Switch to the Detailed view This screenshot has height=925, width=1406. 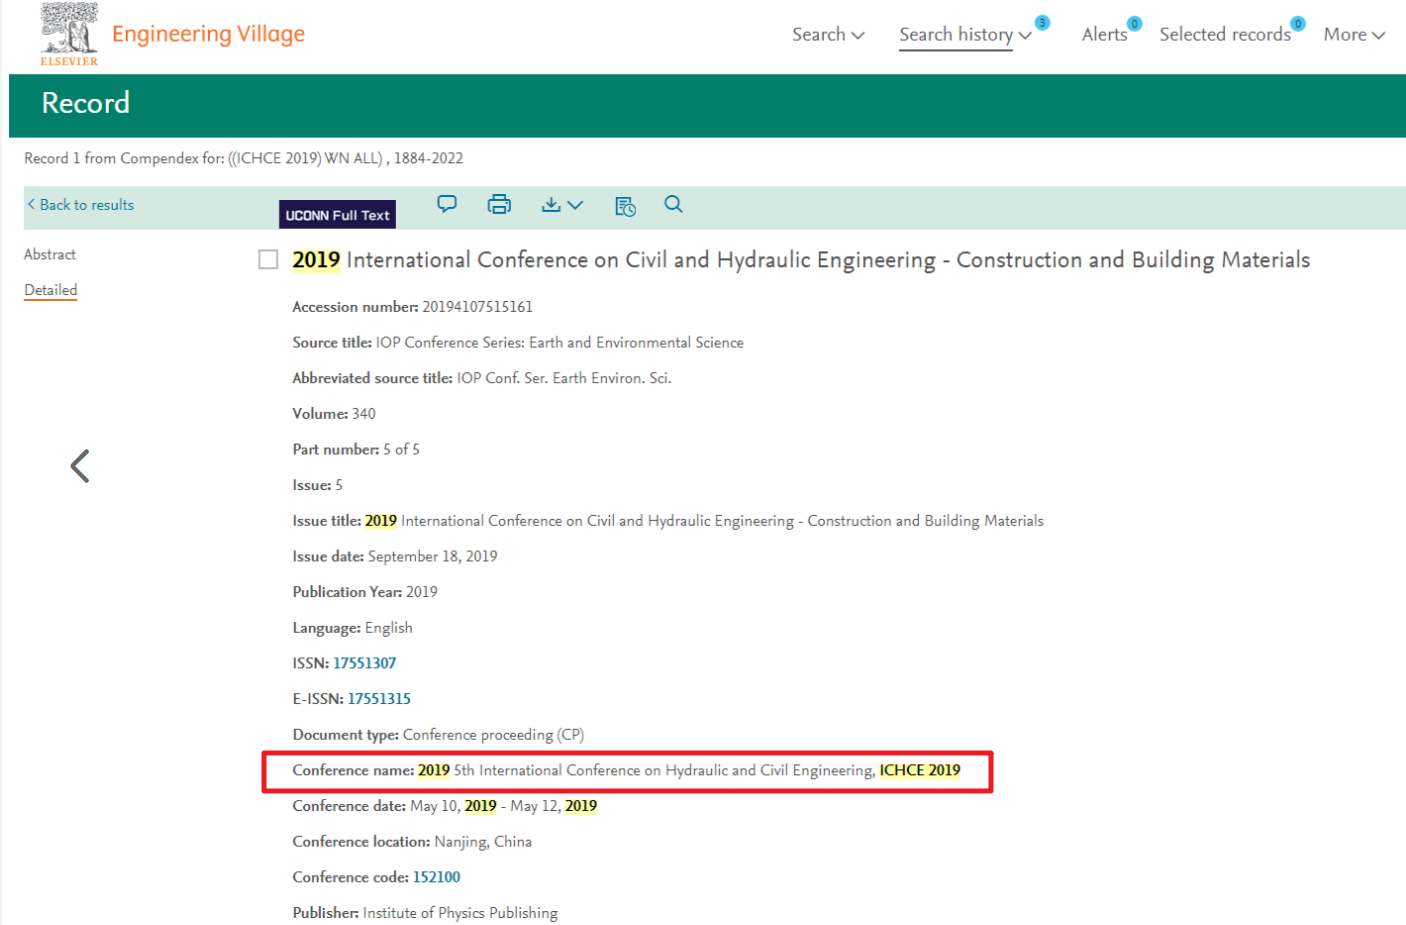coord(50,290)
